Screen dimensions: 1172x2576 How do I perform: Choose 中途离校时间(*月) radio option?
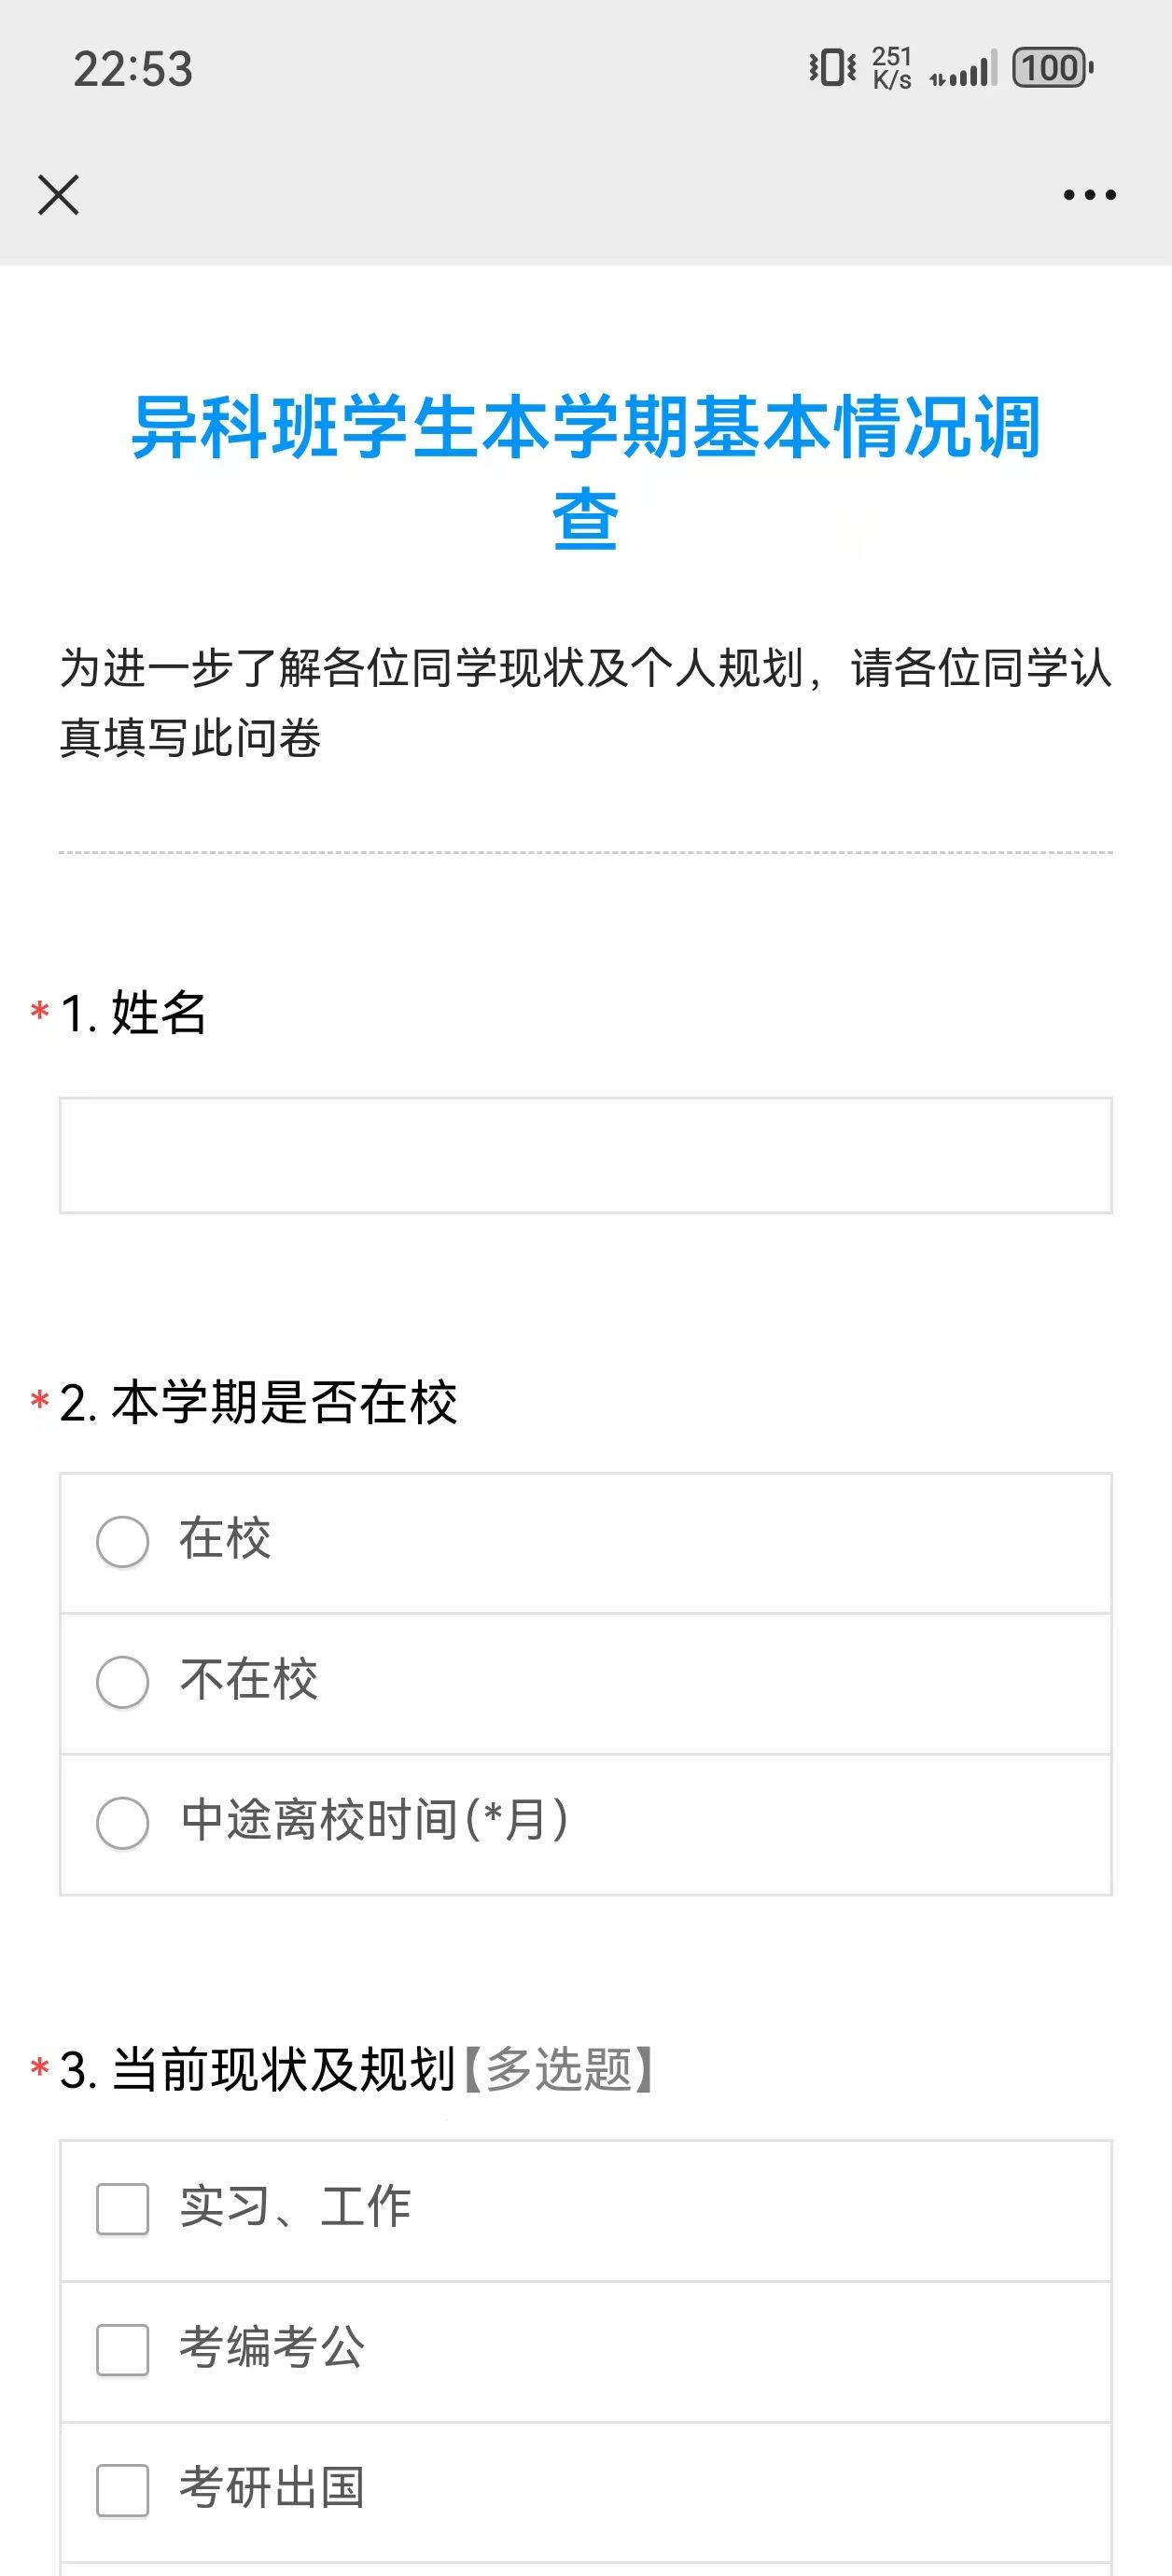[123, 1823]
